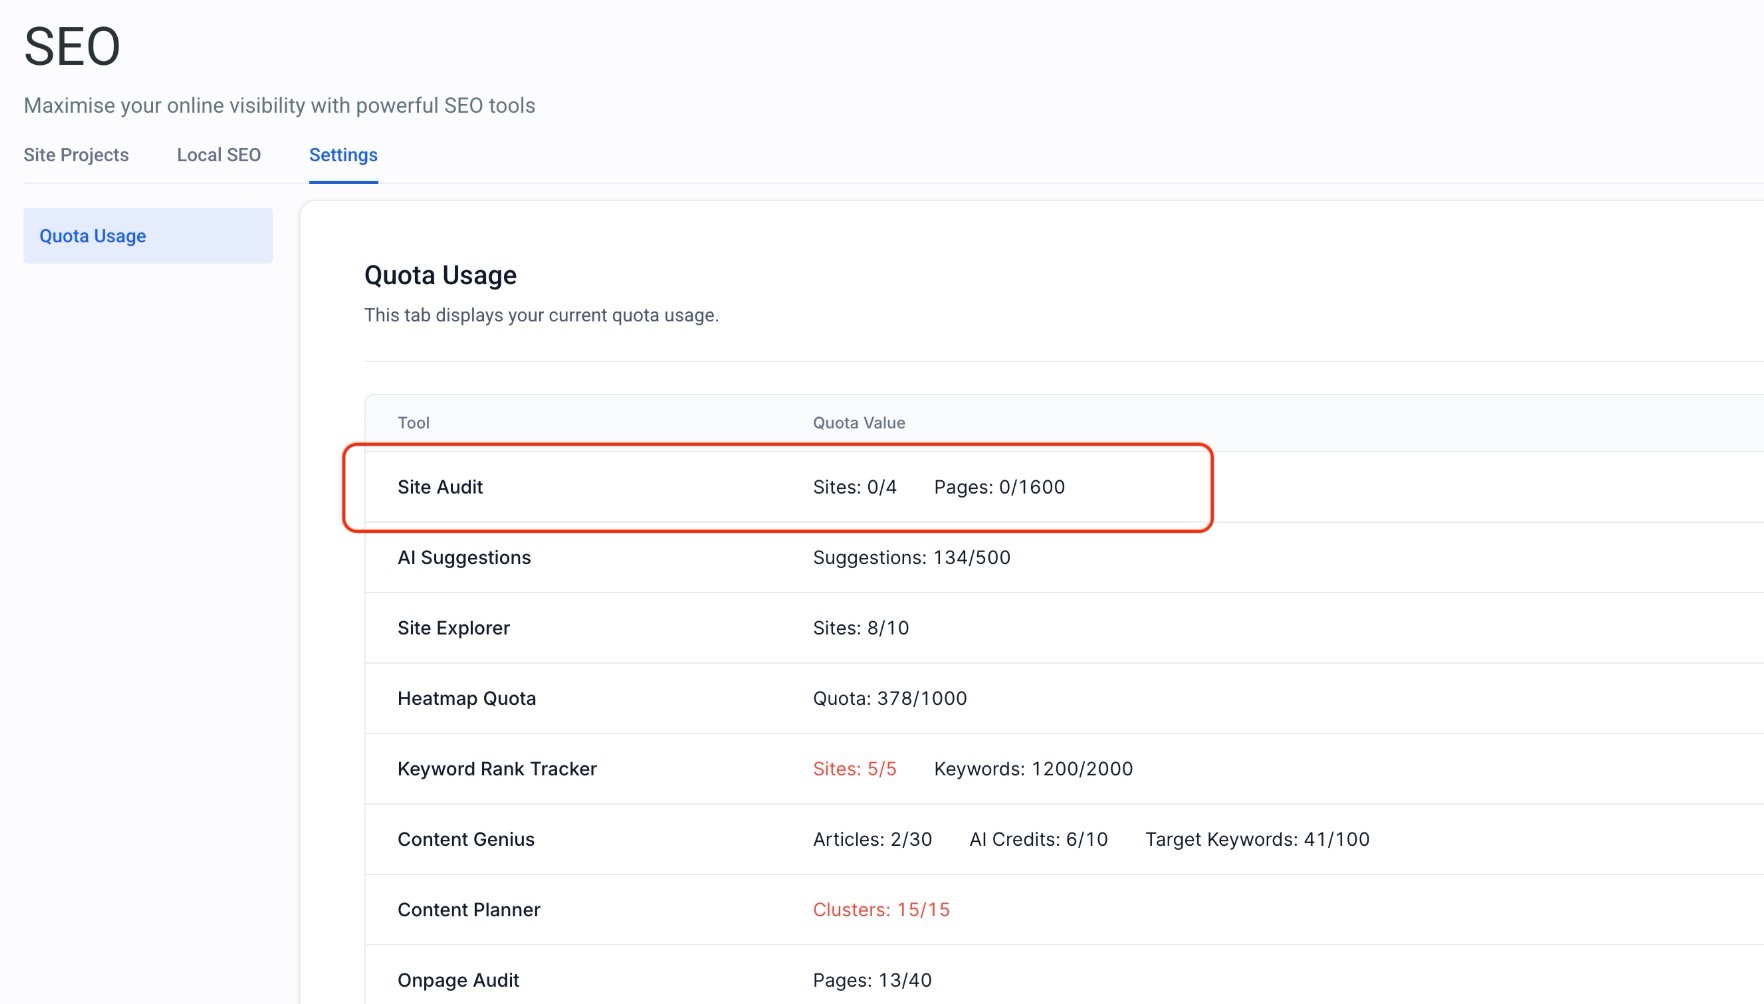Viewport: 1764px width, 1004px height.
Task: Switch to the Local SEO tab
Action: (218, 155)
